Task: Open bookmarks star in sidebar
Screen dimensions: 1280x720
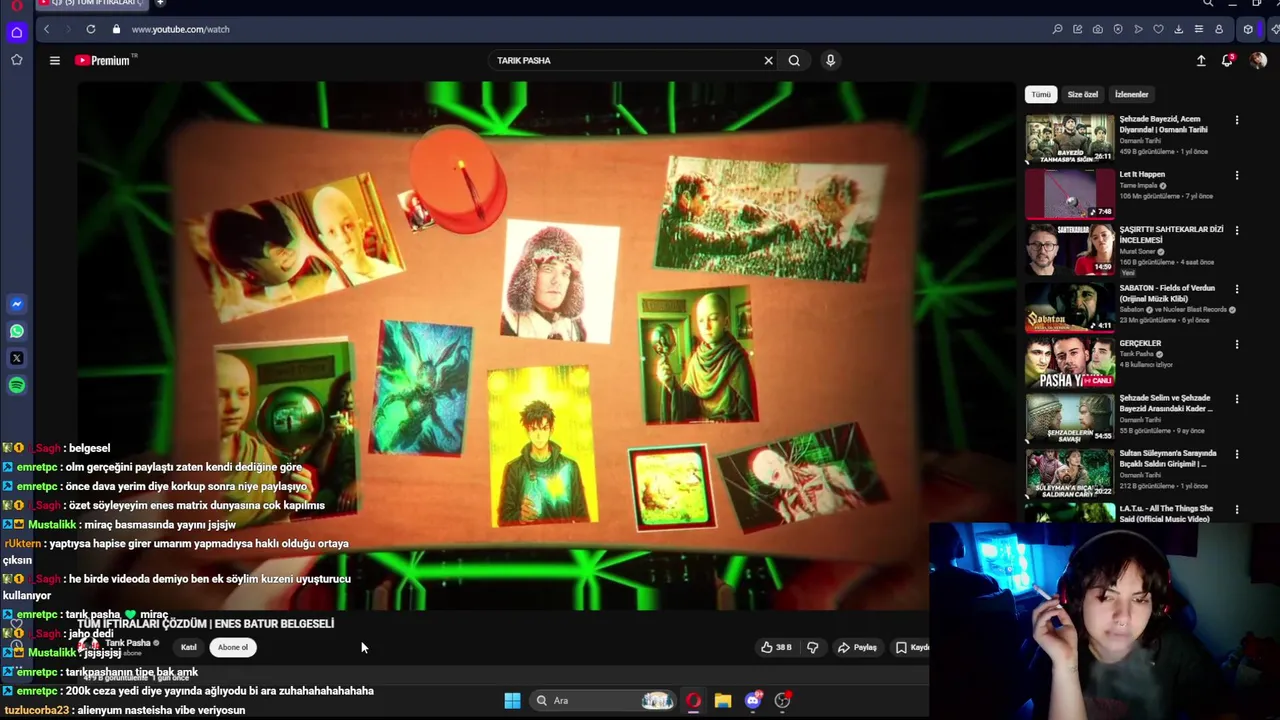Action: [17, 60]
